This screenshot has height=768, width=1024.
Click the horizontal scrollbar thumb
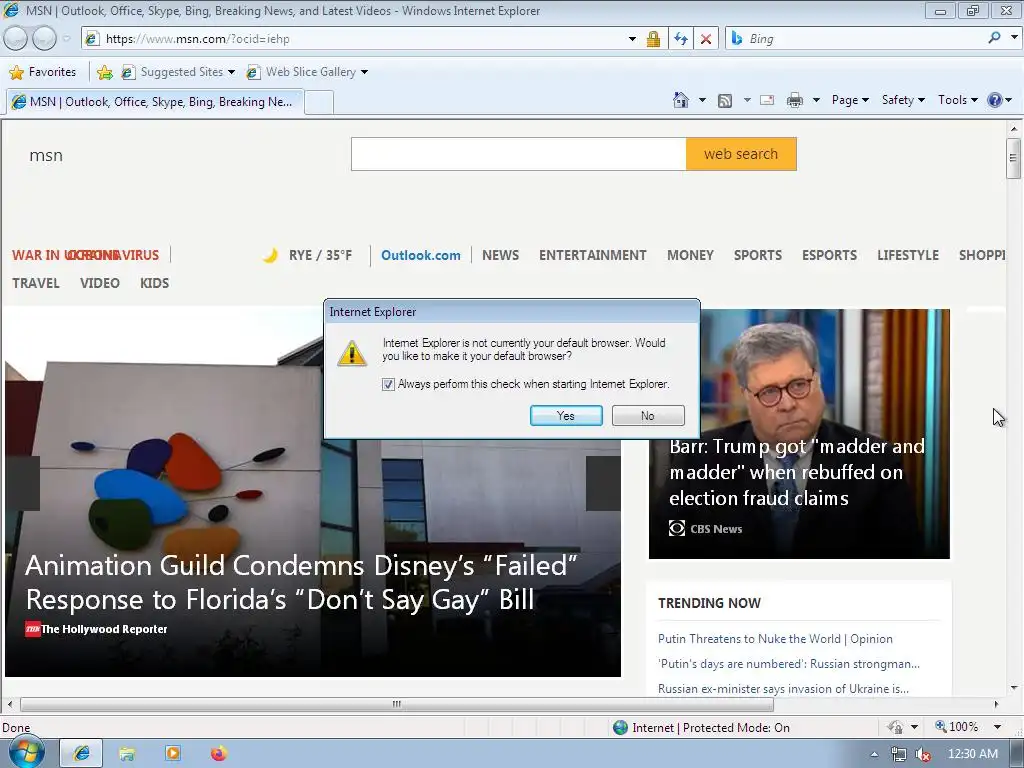396,704
